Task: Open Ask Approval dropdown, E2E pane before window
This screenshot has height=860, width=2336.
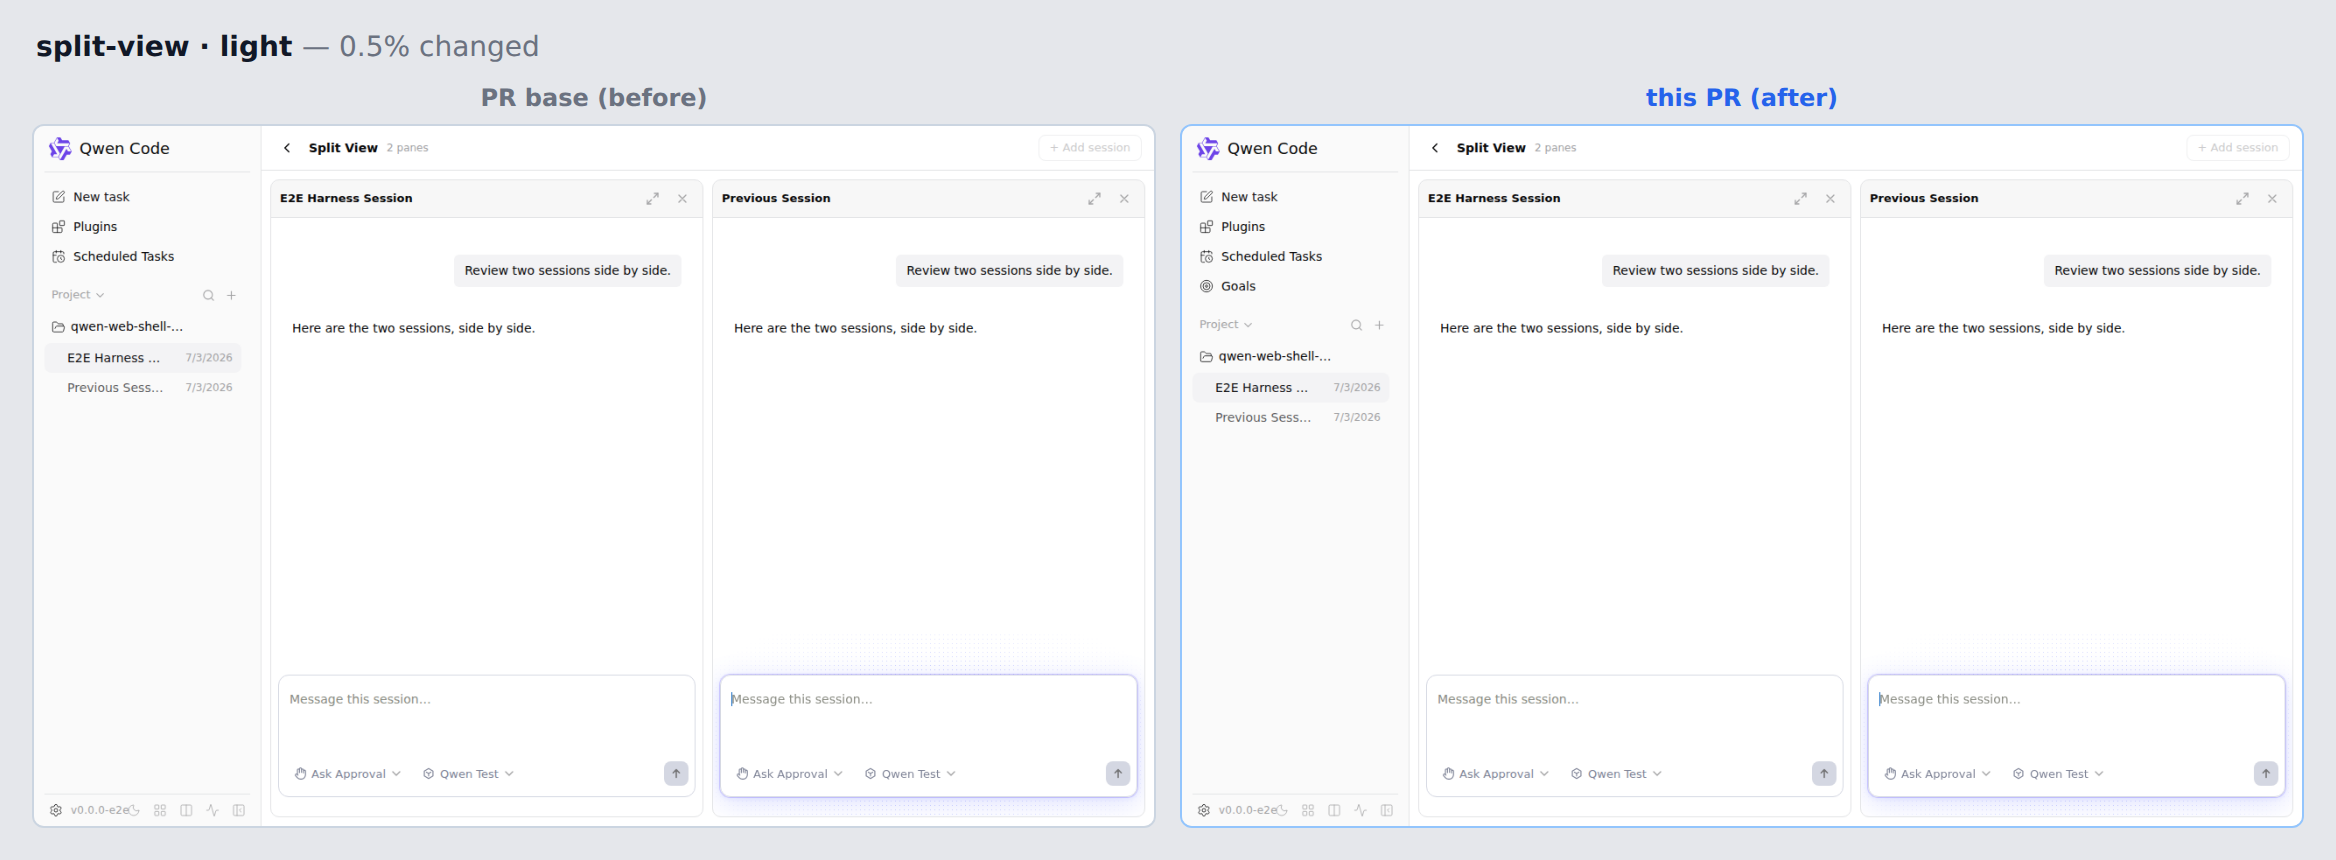Action: pos(348,774)
